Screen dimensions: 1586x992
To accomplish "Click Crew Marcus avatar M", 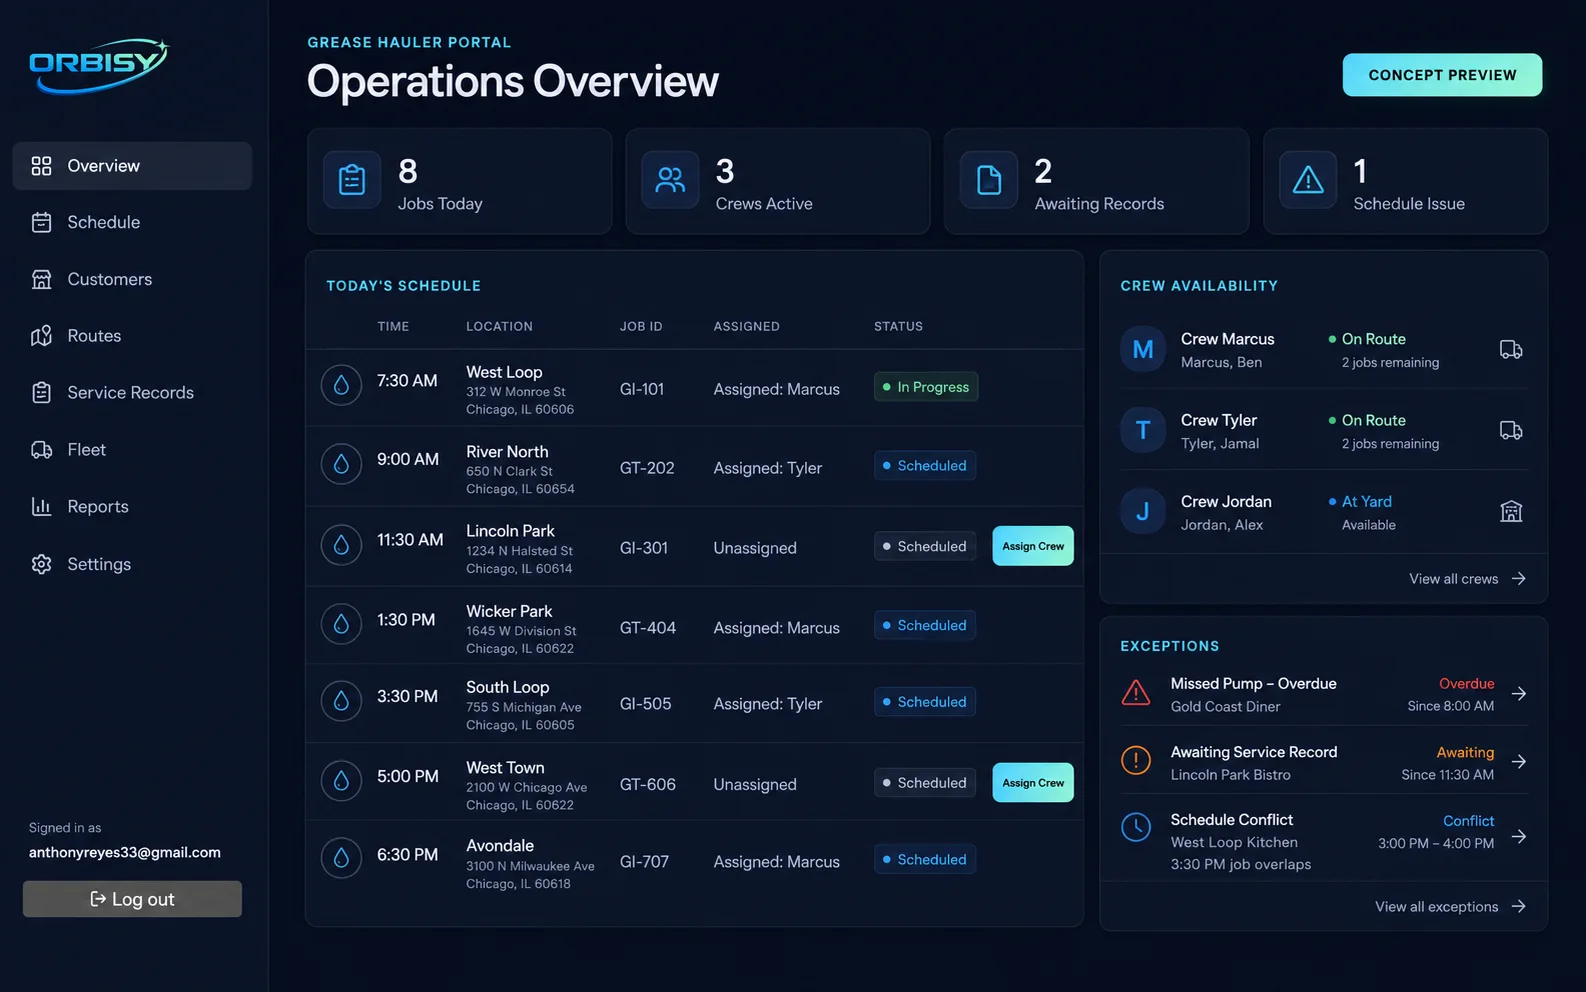I will (x=1143, y=350).
